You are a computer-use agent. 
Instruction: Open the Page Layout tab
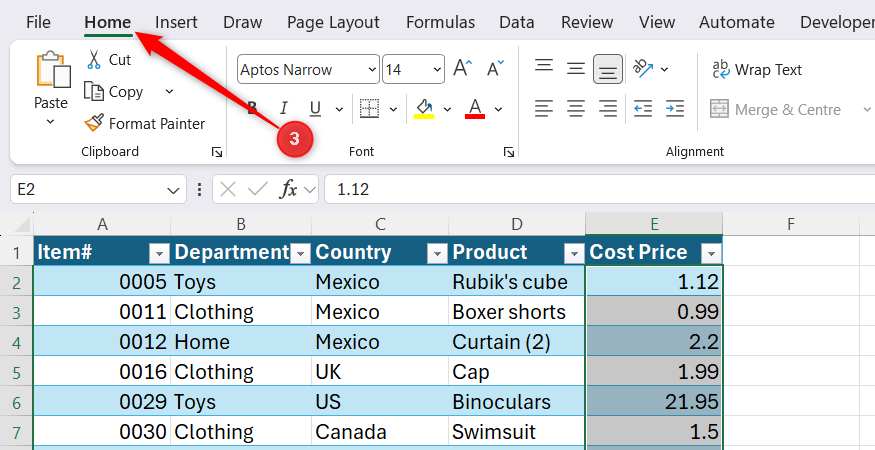pos(333,22)
